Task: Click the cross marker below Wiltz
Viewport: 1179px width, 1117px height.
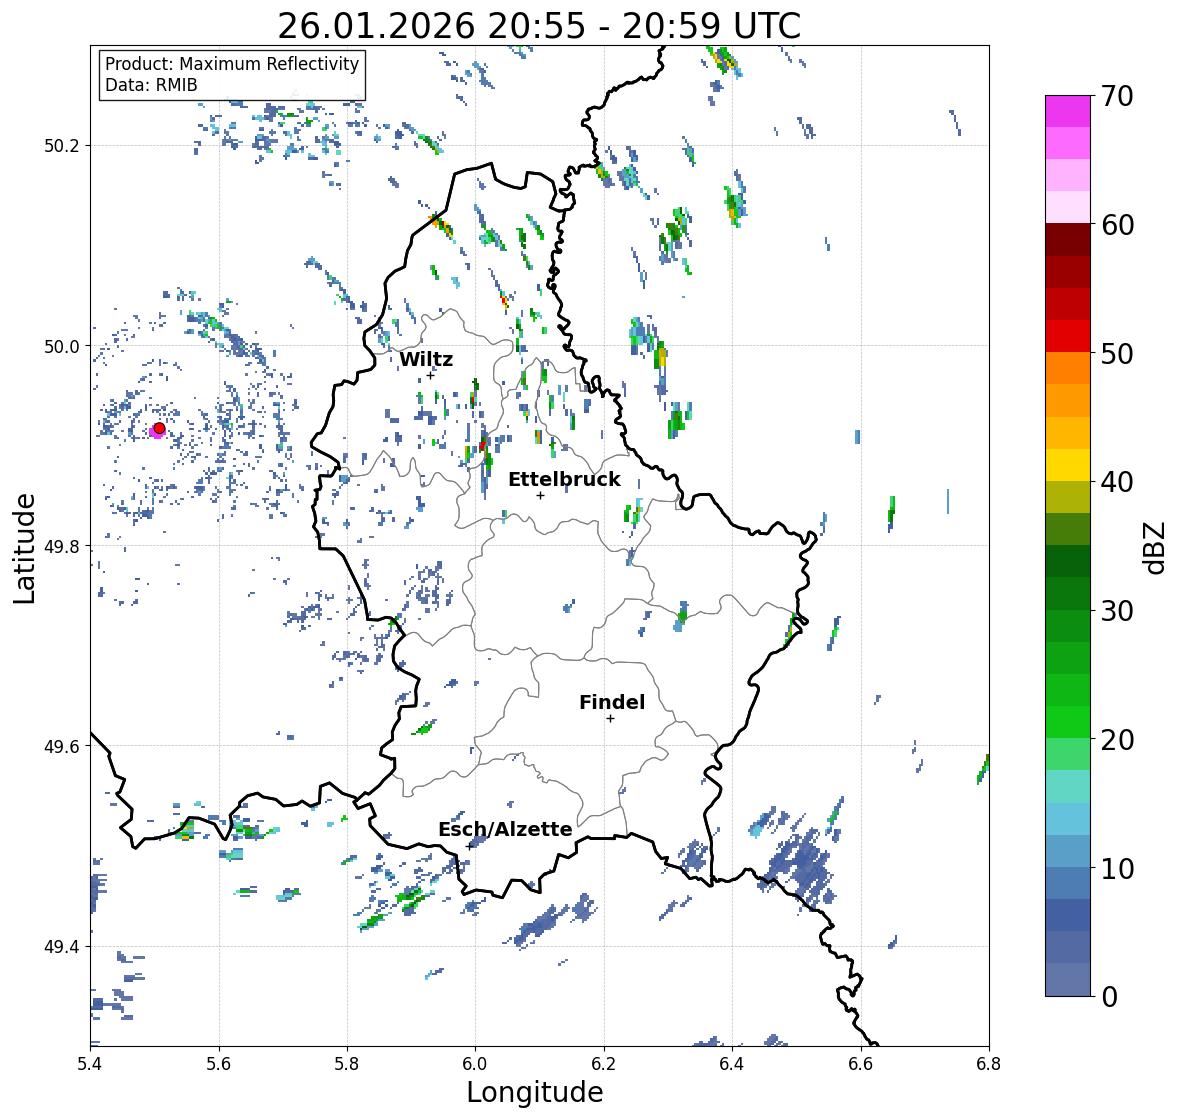Action: pyautogui.click(x=430, y=376)
